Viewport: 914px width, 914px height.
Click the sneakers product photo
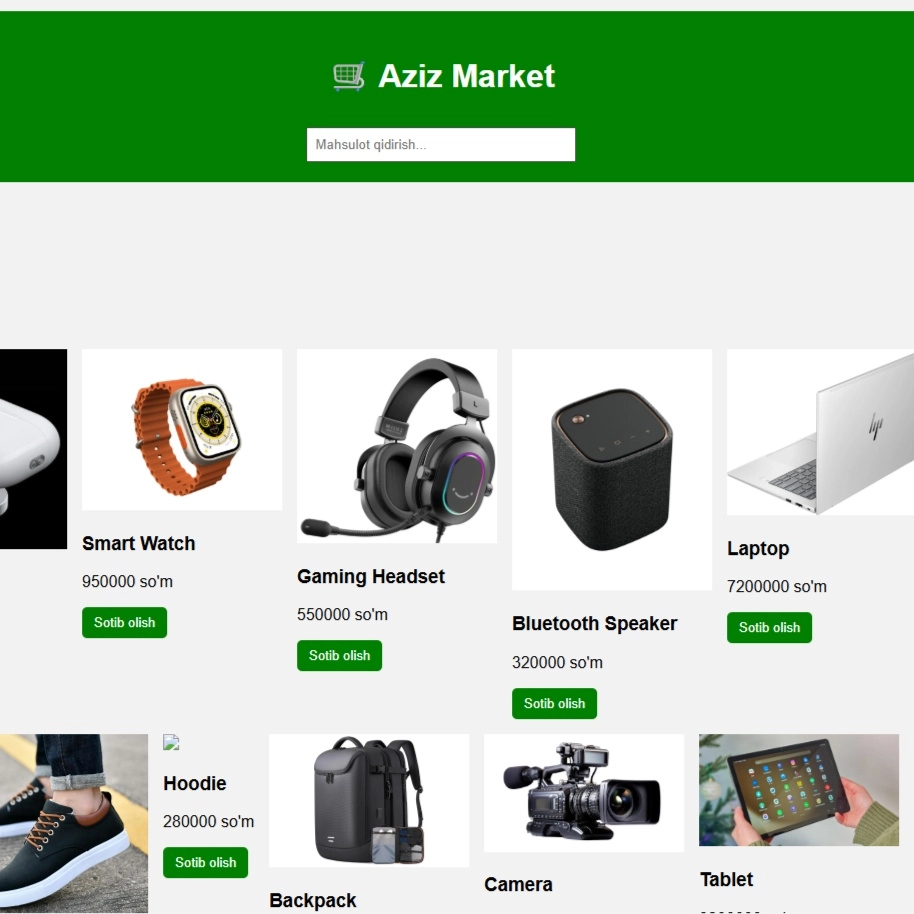click(x=73, y=824)
